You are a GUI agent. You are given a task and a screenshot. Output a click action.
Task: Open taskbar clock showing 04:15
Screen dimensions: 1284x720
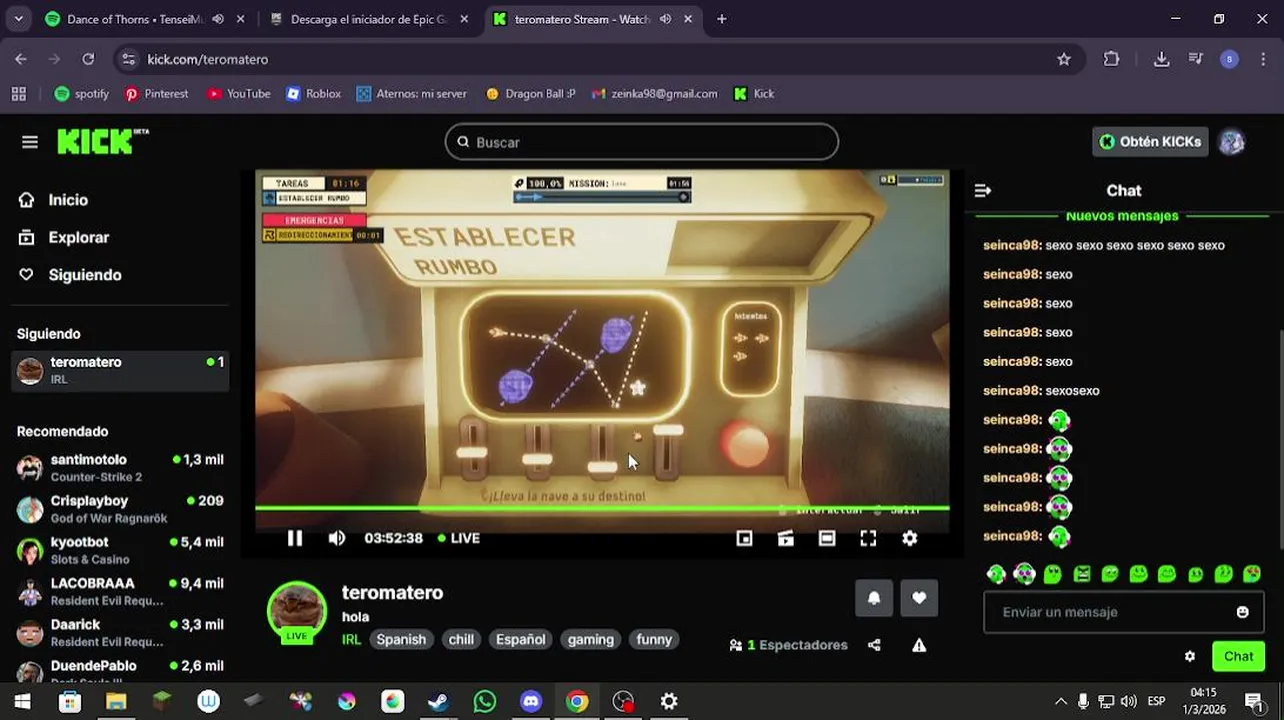(1204, 701)
